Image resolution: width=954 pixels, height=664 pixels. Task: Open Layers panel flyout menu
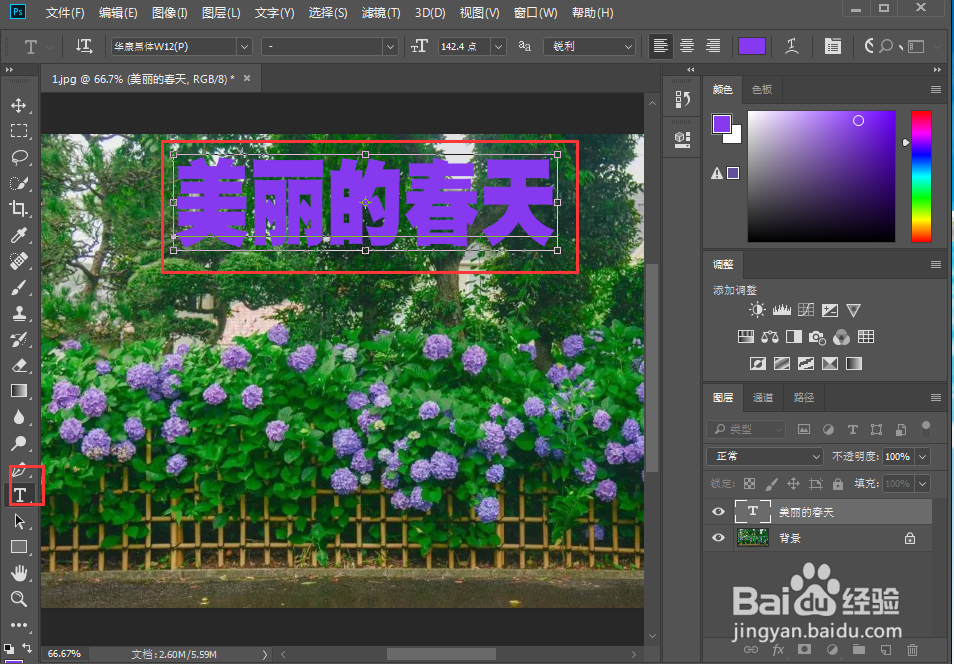(x=936, y=397)
